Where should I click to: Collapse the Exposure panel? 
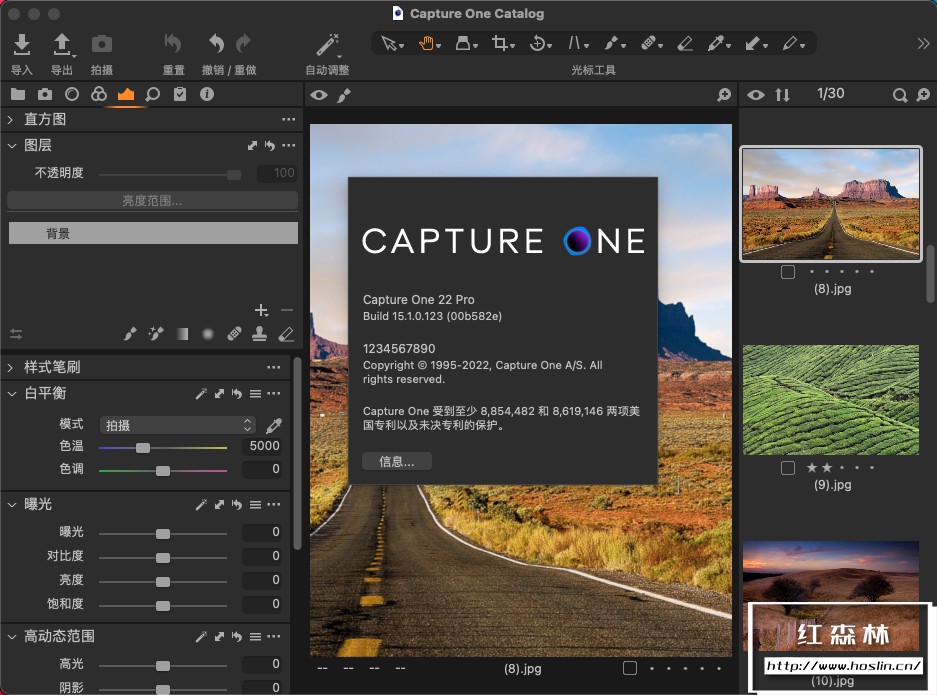coord(11,505)
